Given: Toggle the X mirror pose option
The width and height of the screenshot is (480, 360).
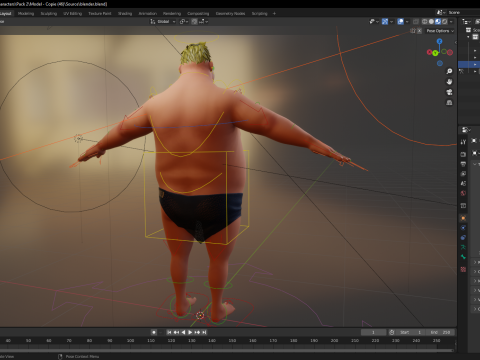Looking at the screenshot, I should point(419,31).
